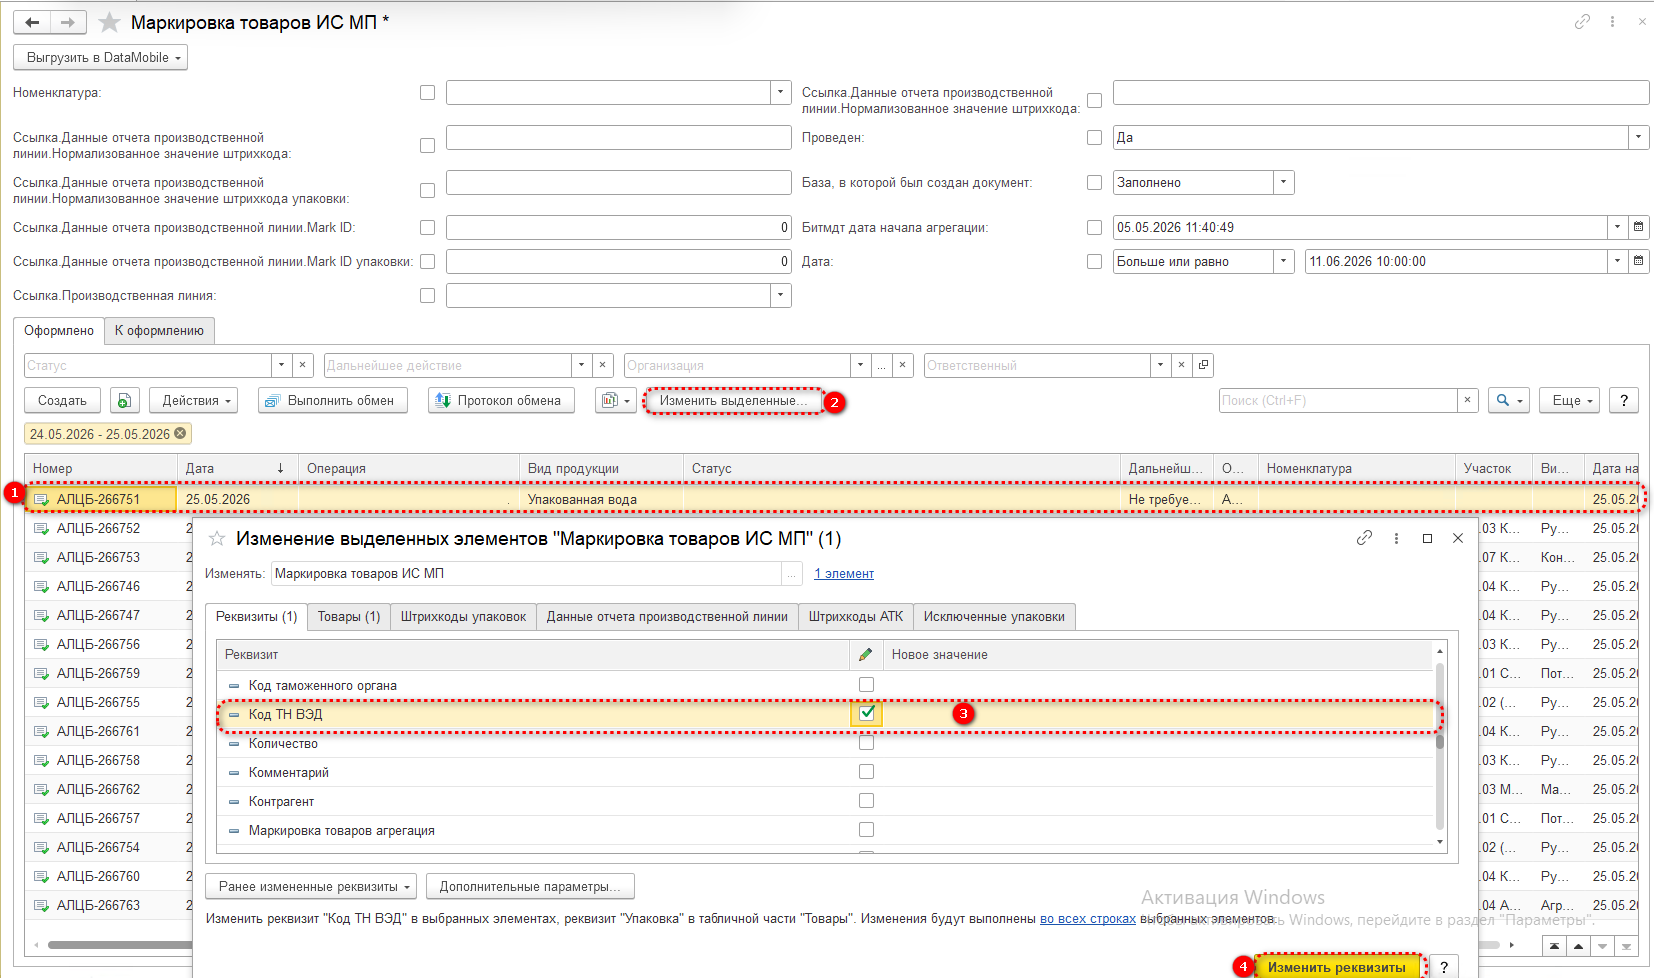Open the ellipsis selector in Изменять field
The height and width of the screenshot is (978, 1654).
pos(792,573)
